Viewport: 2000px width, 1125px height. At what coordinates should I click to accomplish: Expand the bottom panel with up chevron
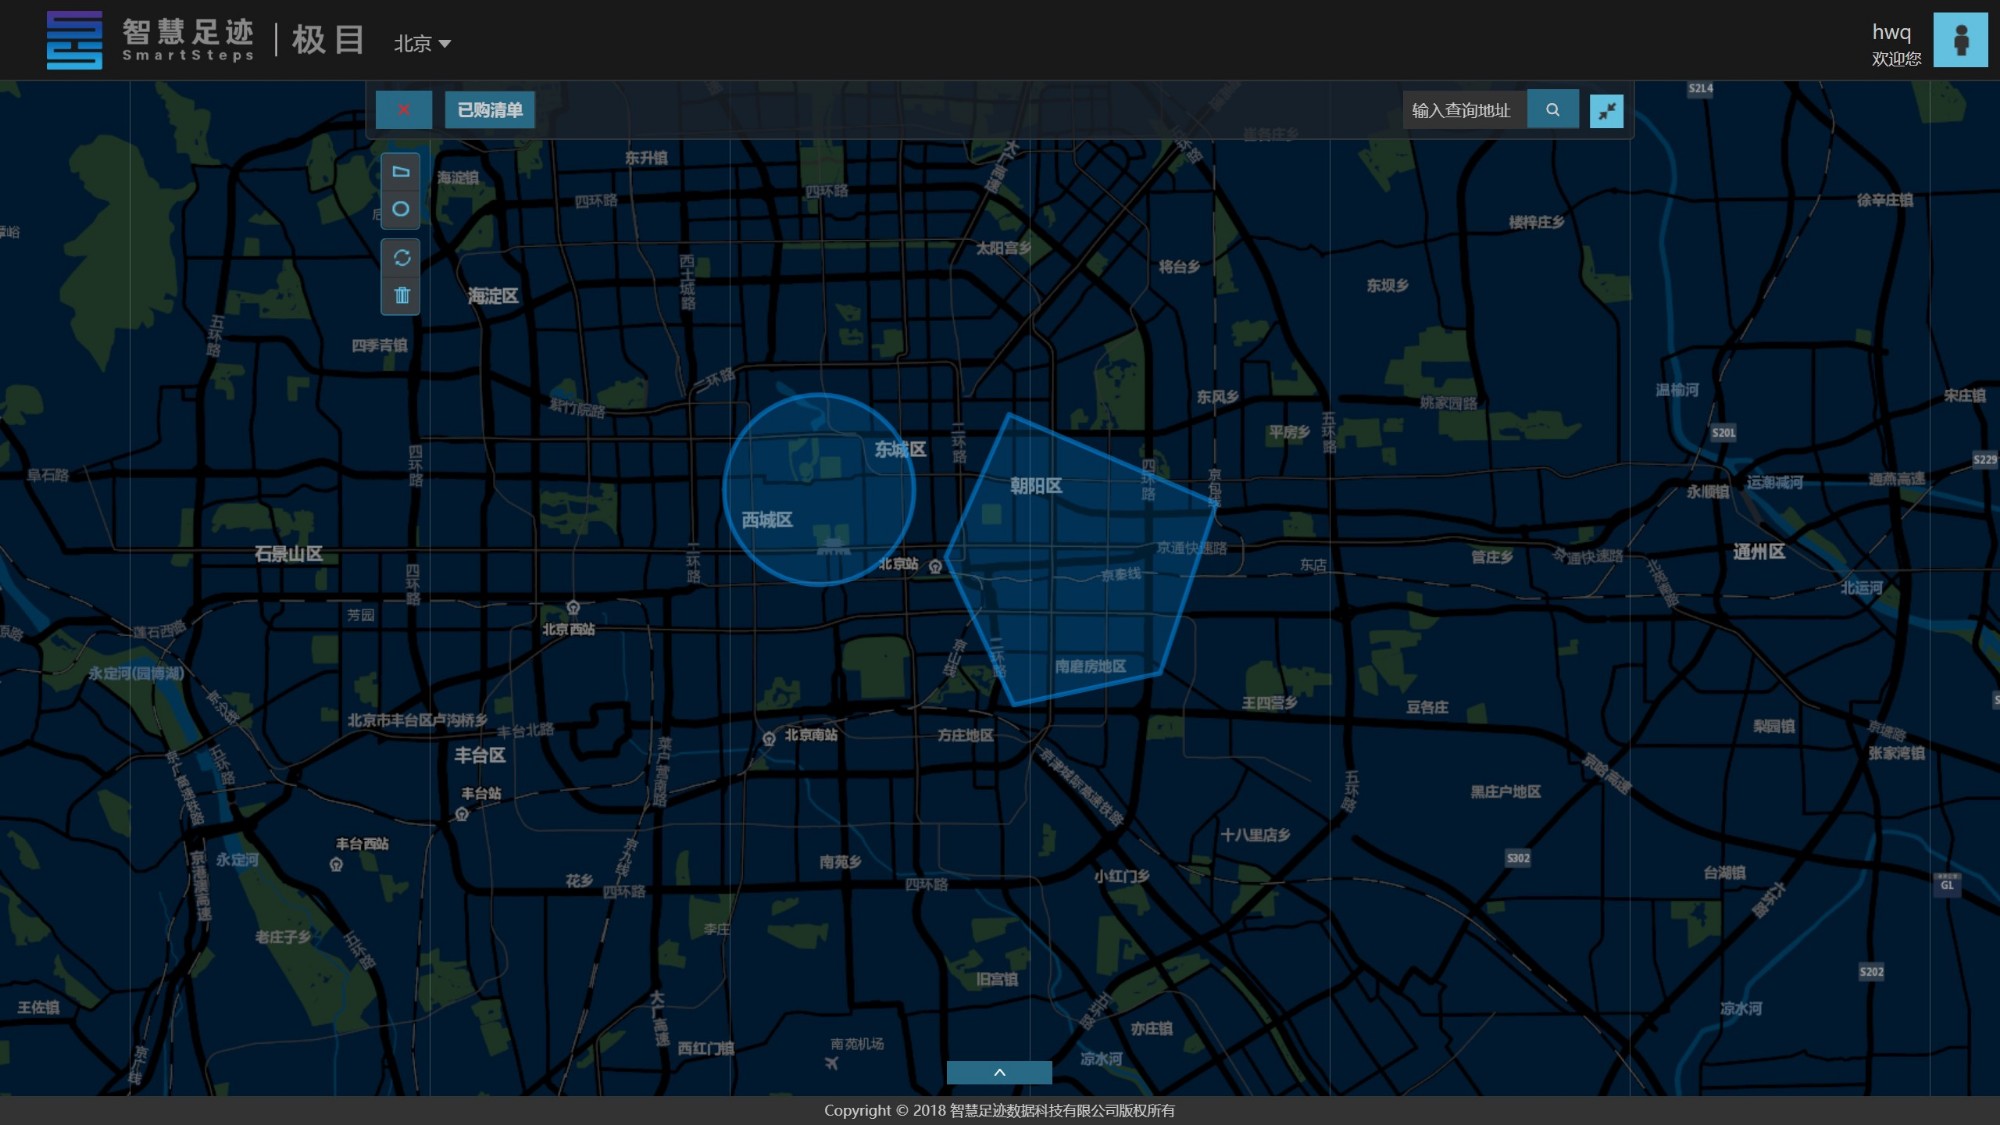pos(999,1072)
